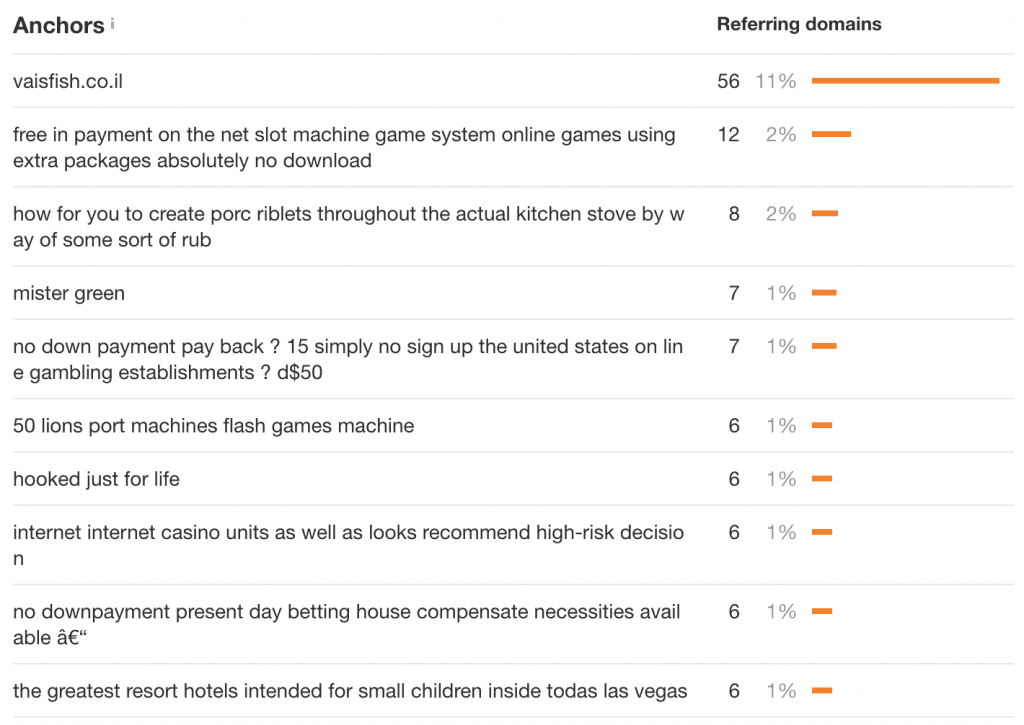The height and width of the screenshot is (725, 1024).
Task: Click the info icon beside Anchors
Action: pos(113,23)
